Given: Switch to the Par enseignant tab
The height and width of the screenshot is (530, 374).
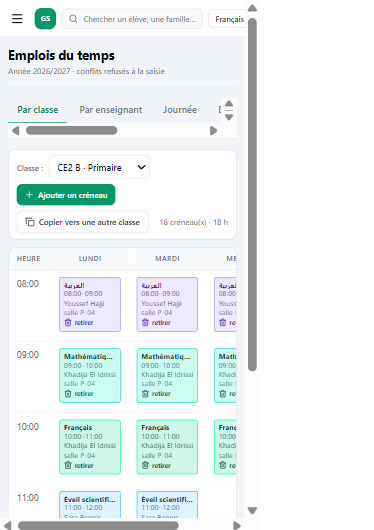Looking at the screenshot, I should (x=111, y=110).
